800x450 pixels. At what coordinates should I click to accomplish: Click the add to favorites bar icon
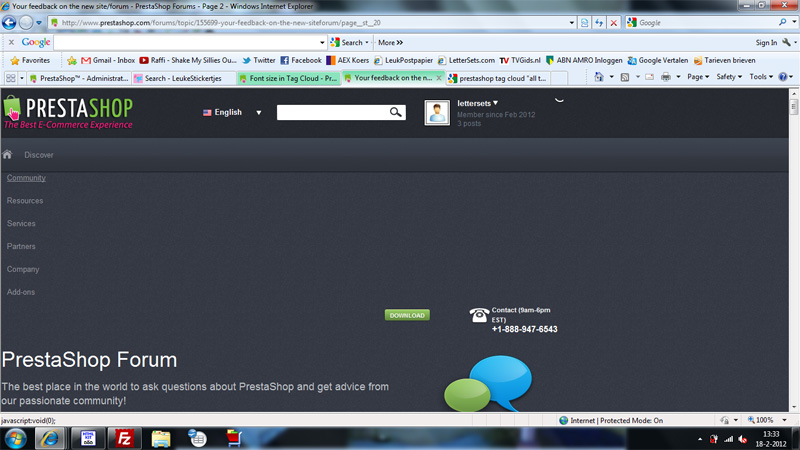coord(72,61)
